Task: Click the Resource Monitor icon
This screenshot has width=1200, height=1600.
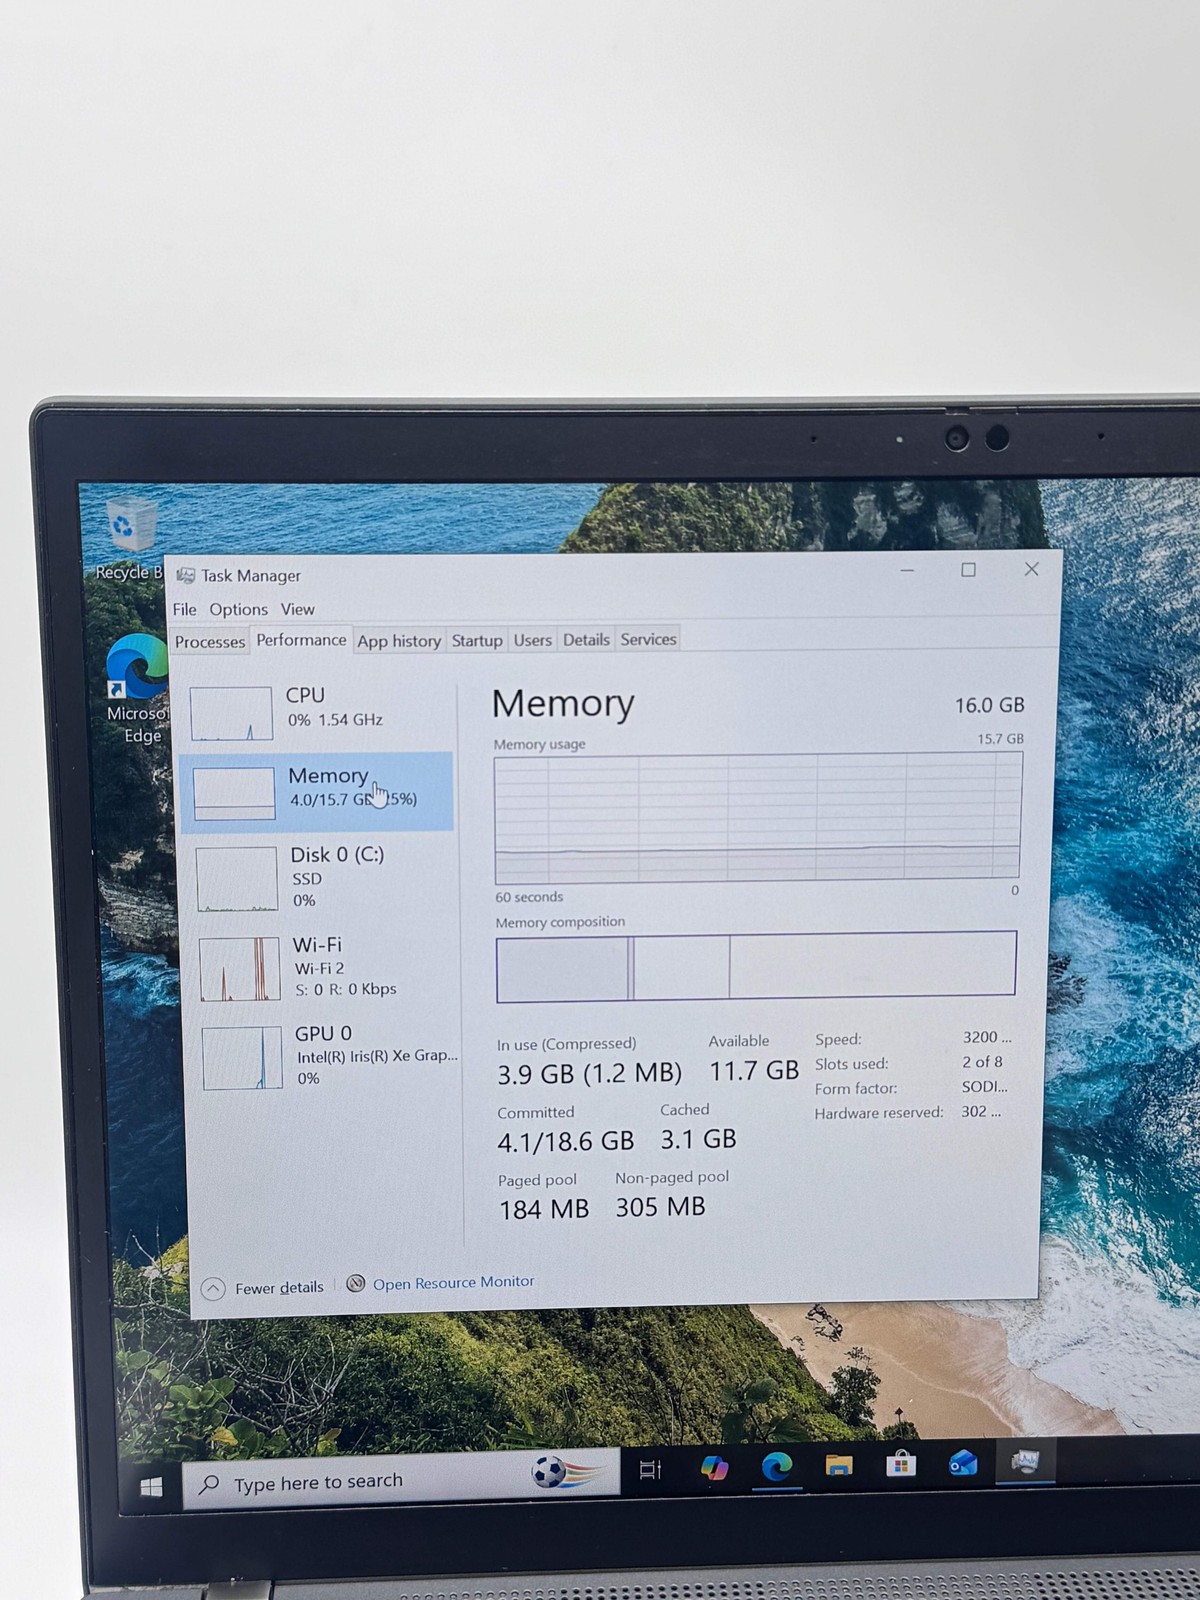Action: tap(355, 1283)
